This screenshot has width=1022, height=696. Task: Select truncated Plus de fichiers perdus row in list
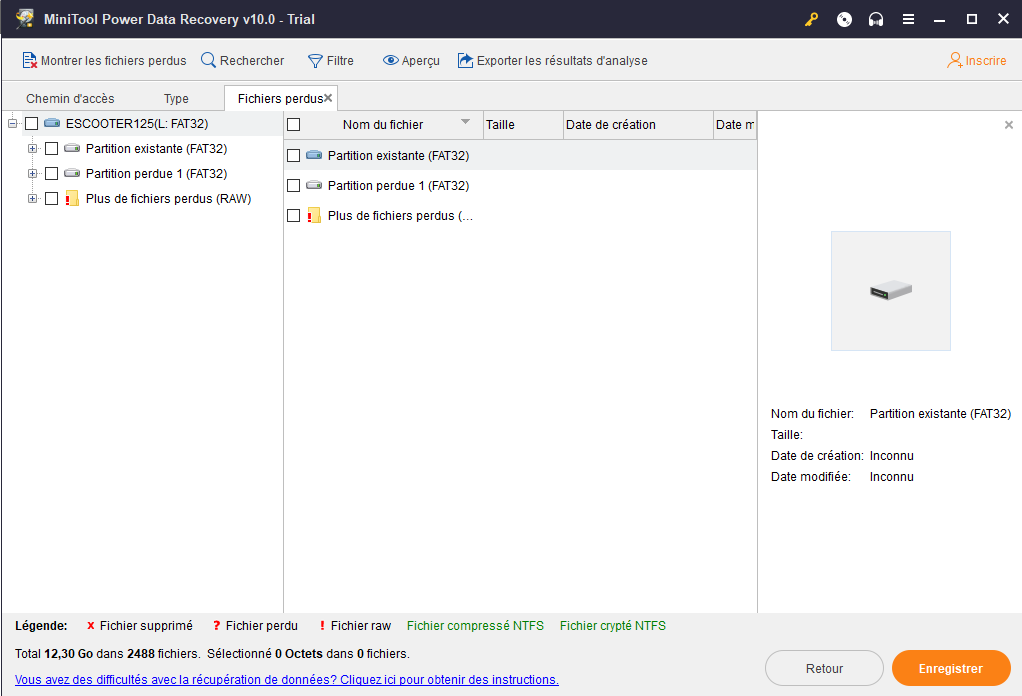click(x=520, y=215)
